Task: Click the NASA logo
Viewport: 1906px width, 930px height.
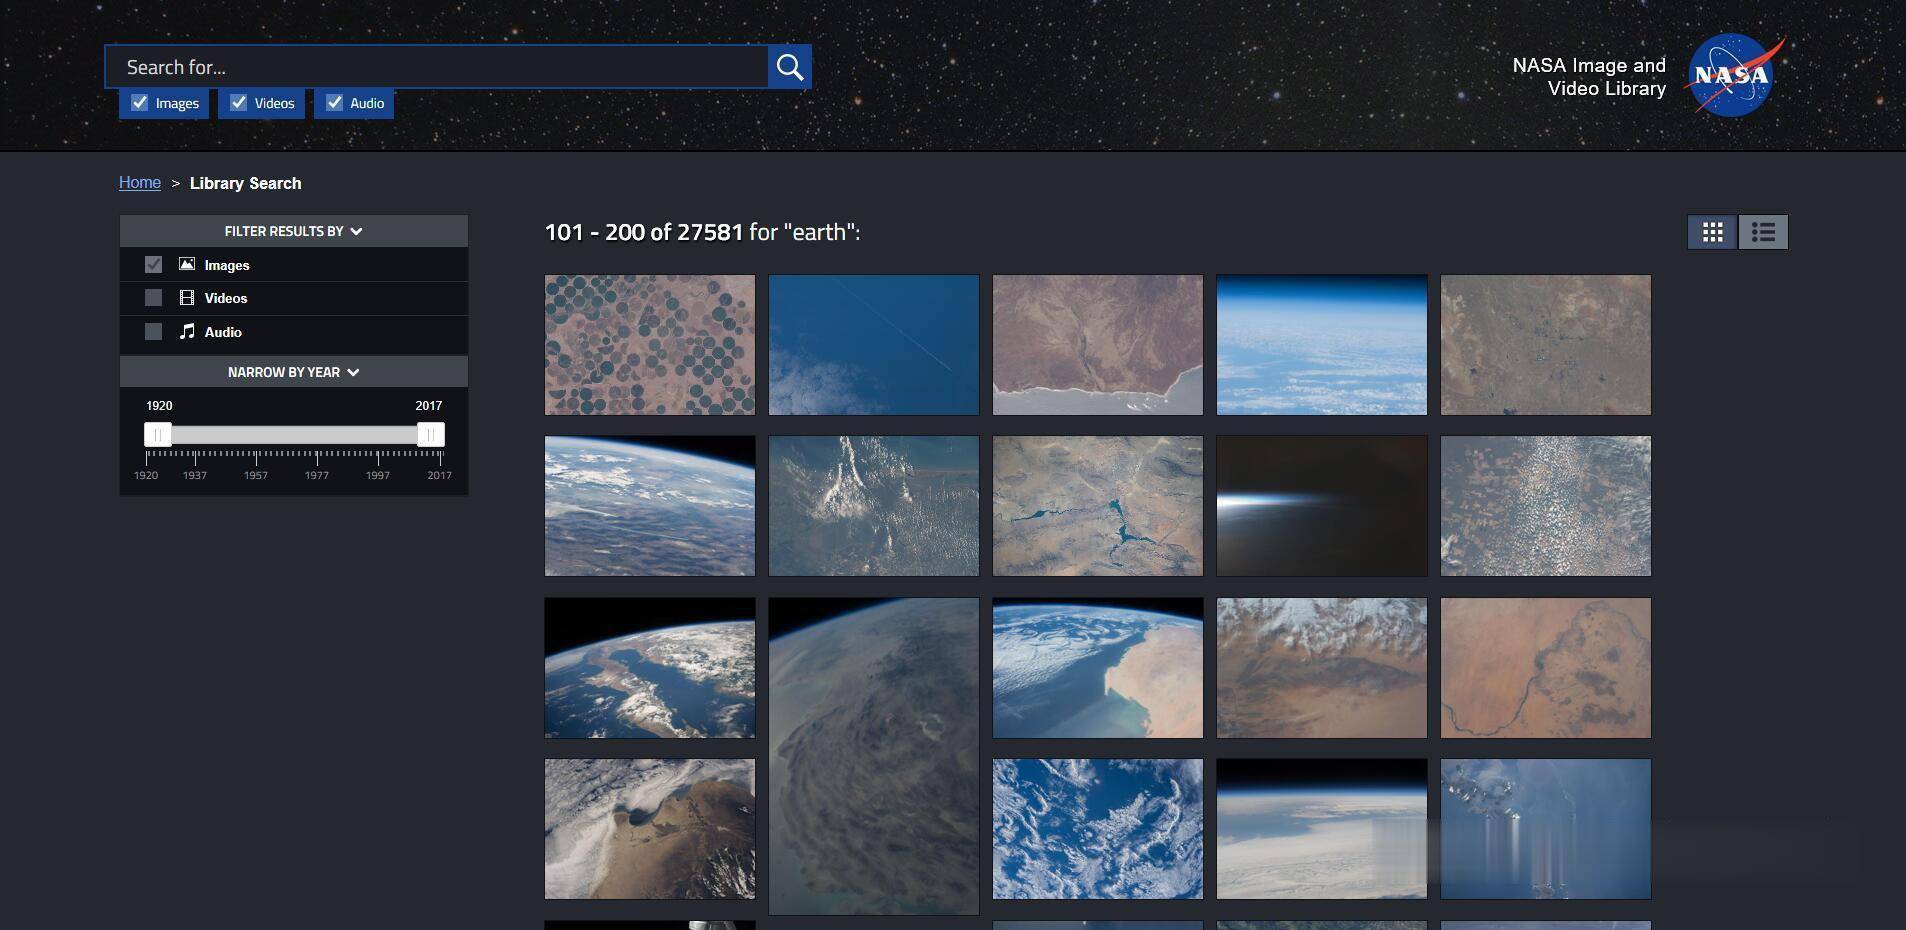Action: pyautogui.click(x=1731, y=76)
